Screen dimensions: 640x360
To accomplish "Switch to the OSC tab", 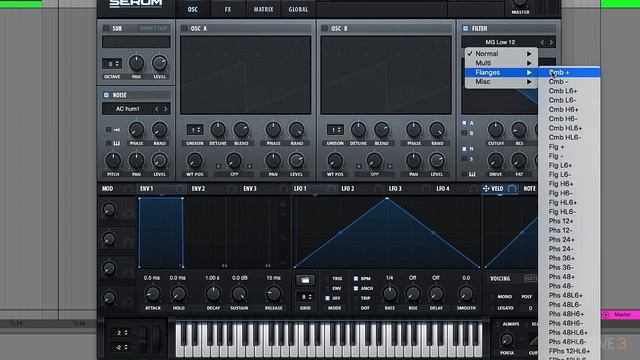I will tap(193, 9).
